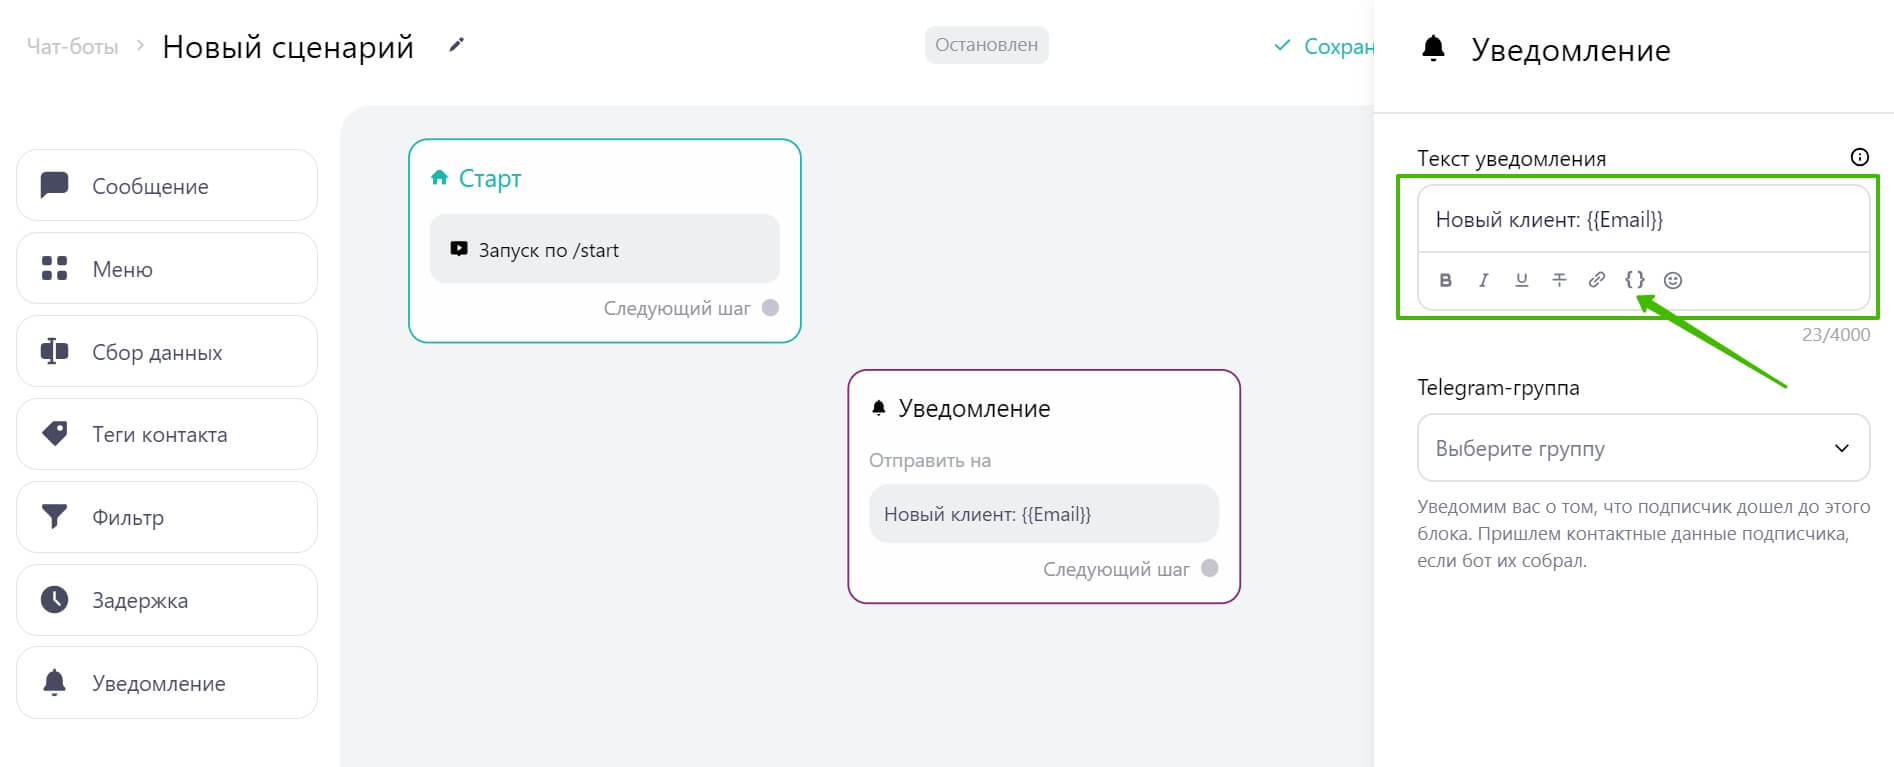This screenshot has height=767, width=1894.
Task: Open the emoji picker
Action: click(x=1673, y=280)
